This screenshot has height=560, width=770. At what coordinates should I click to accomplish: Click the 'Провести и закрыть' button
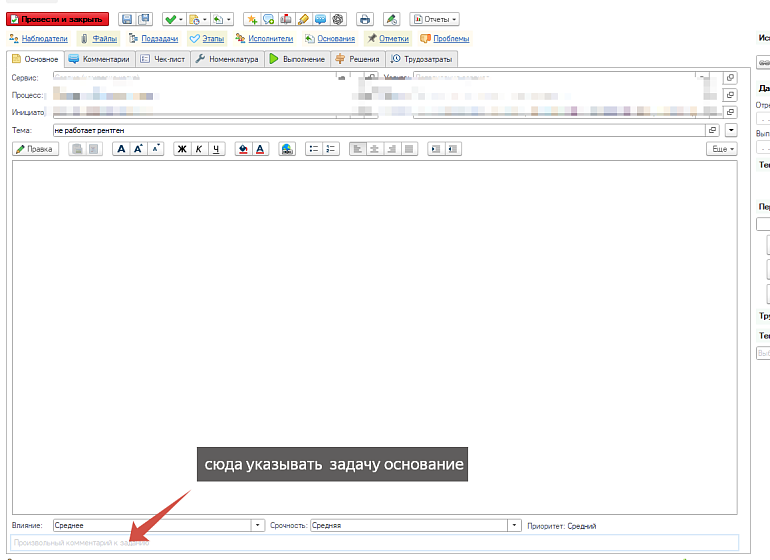(x=57, y=19)
